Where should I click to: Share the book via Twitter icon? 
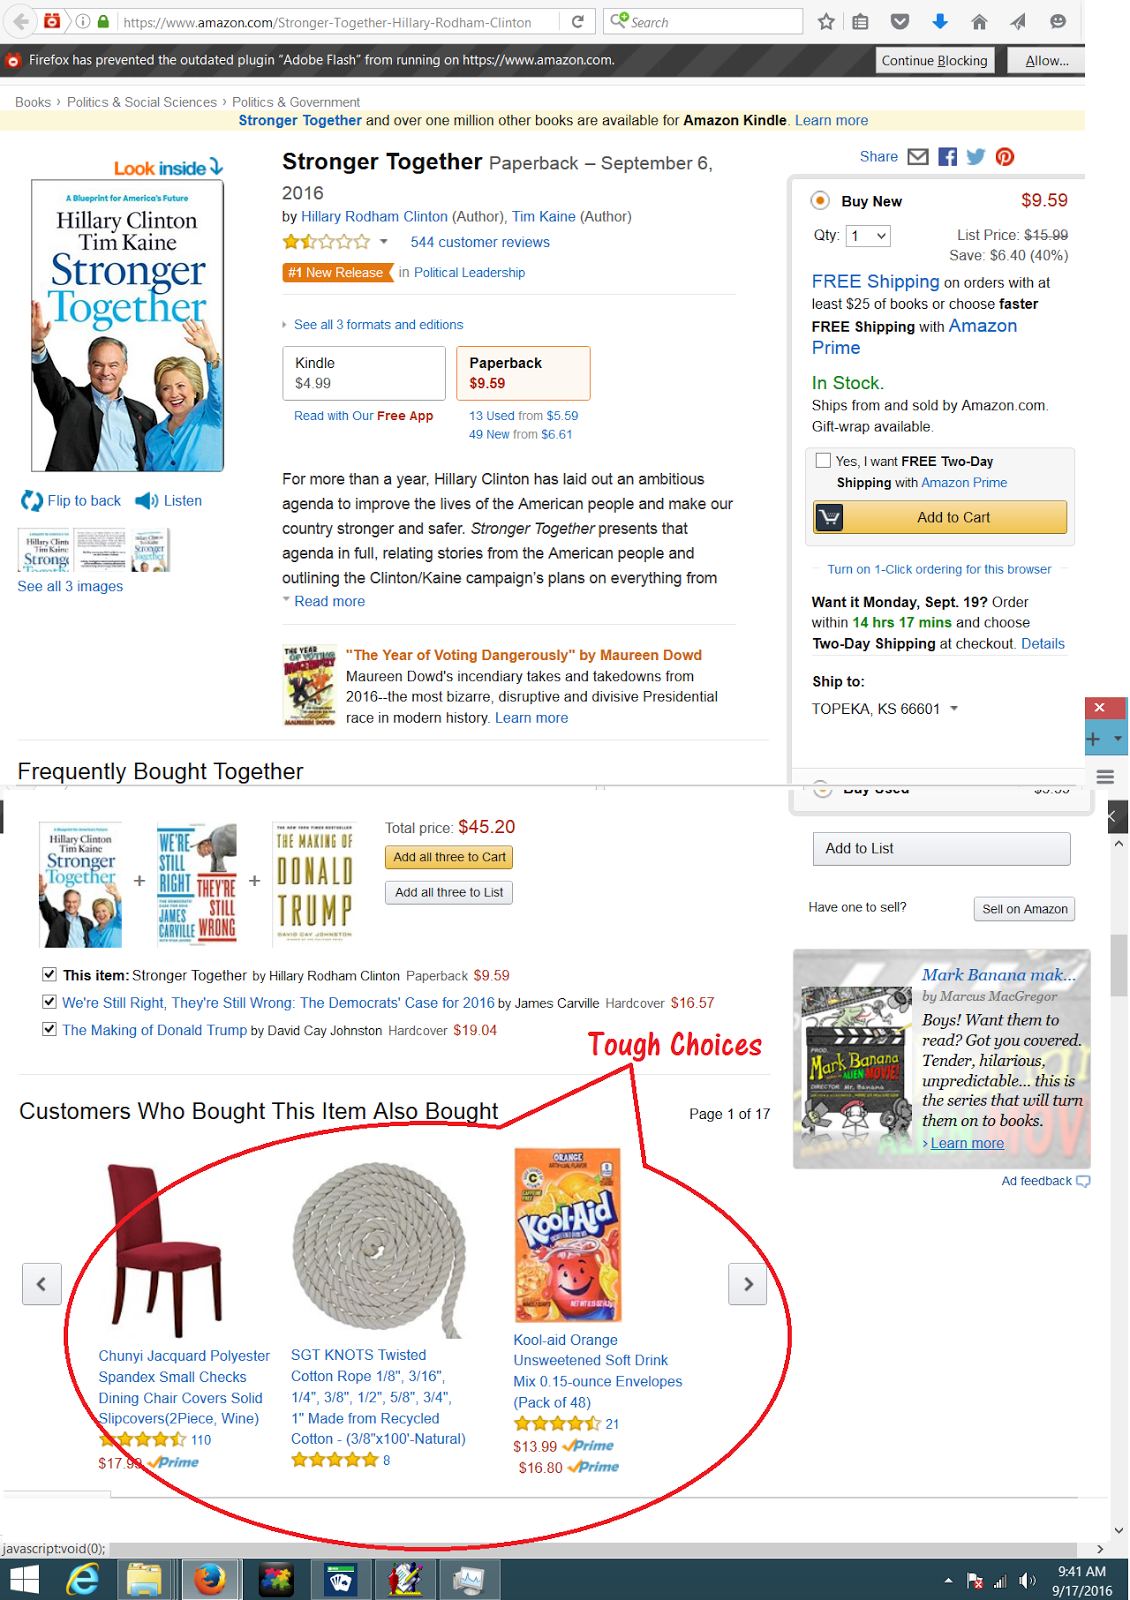[x=976, y=157]
